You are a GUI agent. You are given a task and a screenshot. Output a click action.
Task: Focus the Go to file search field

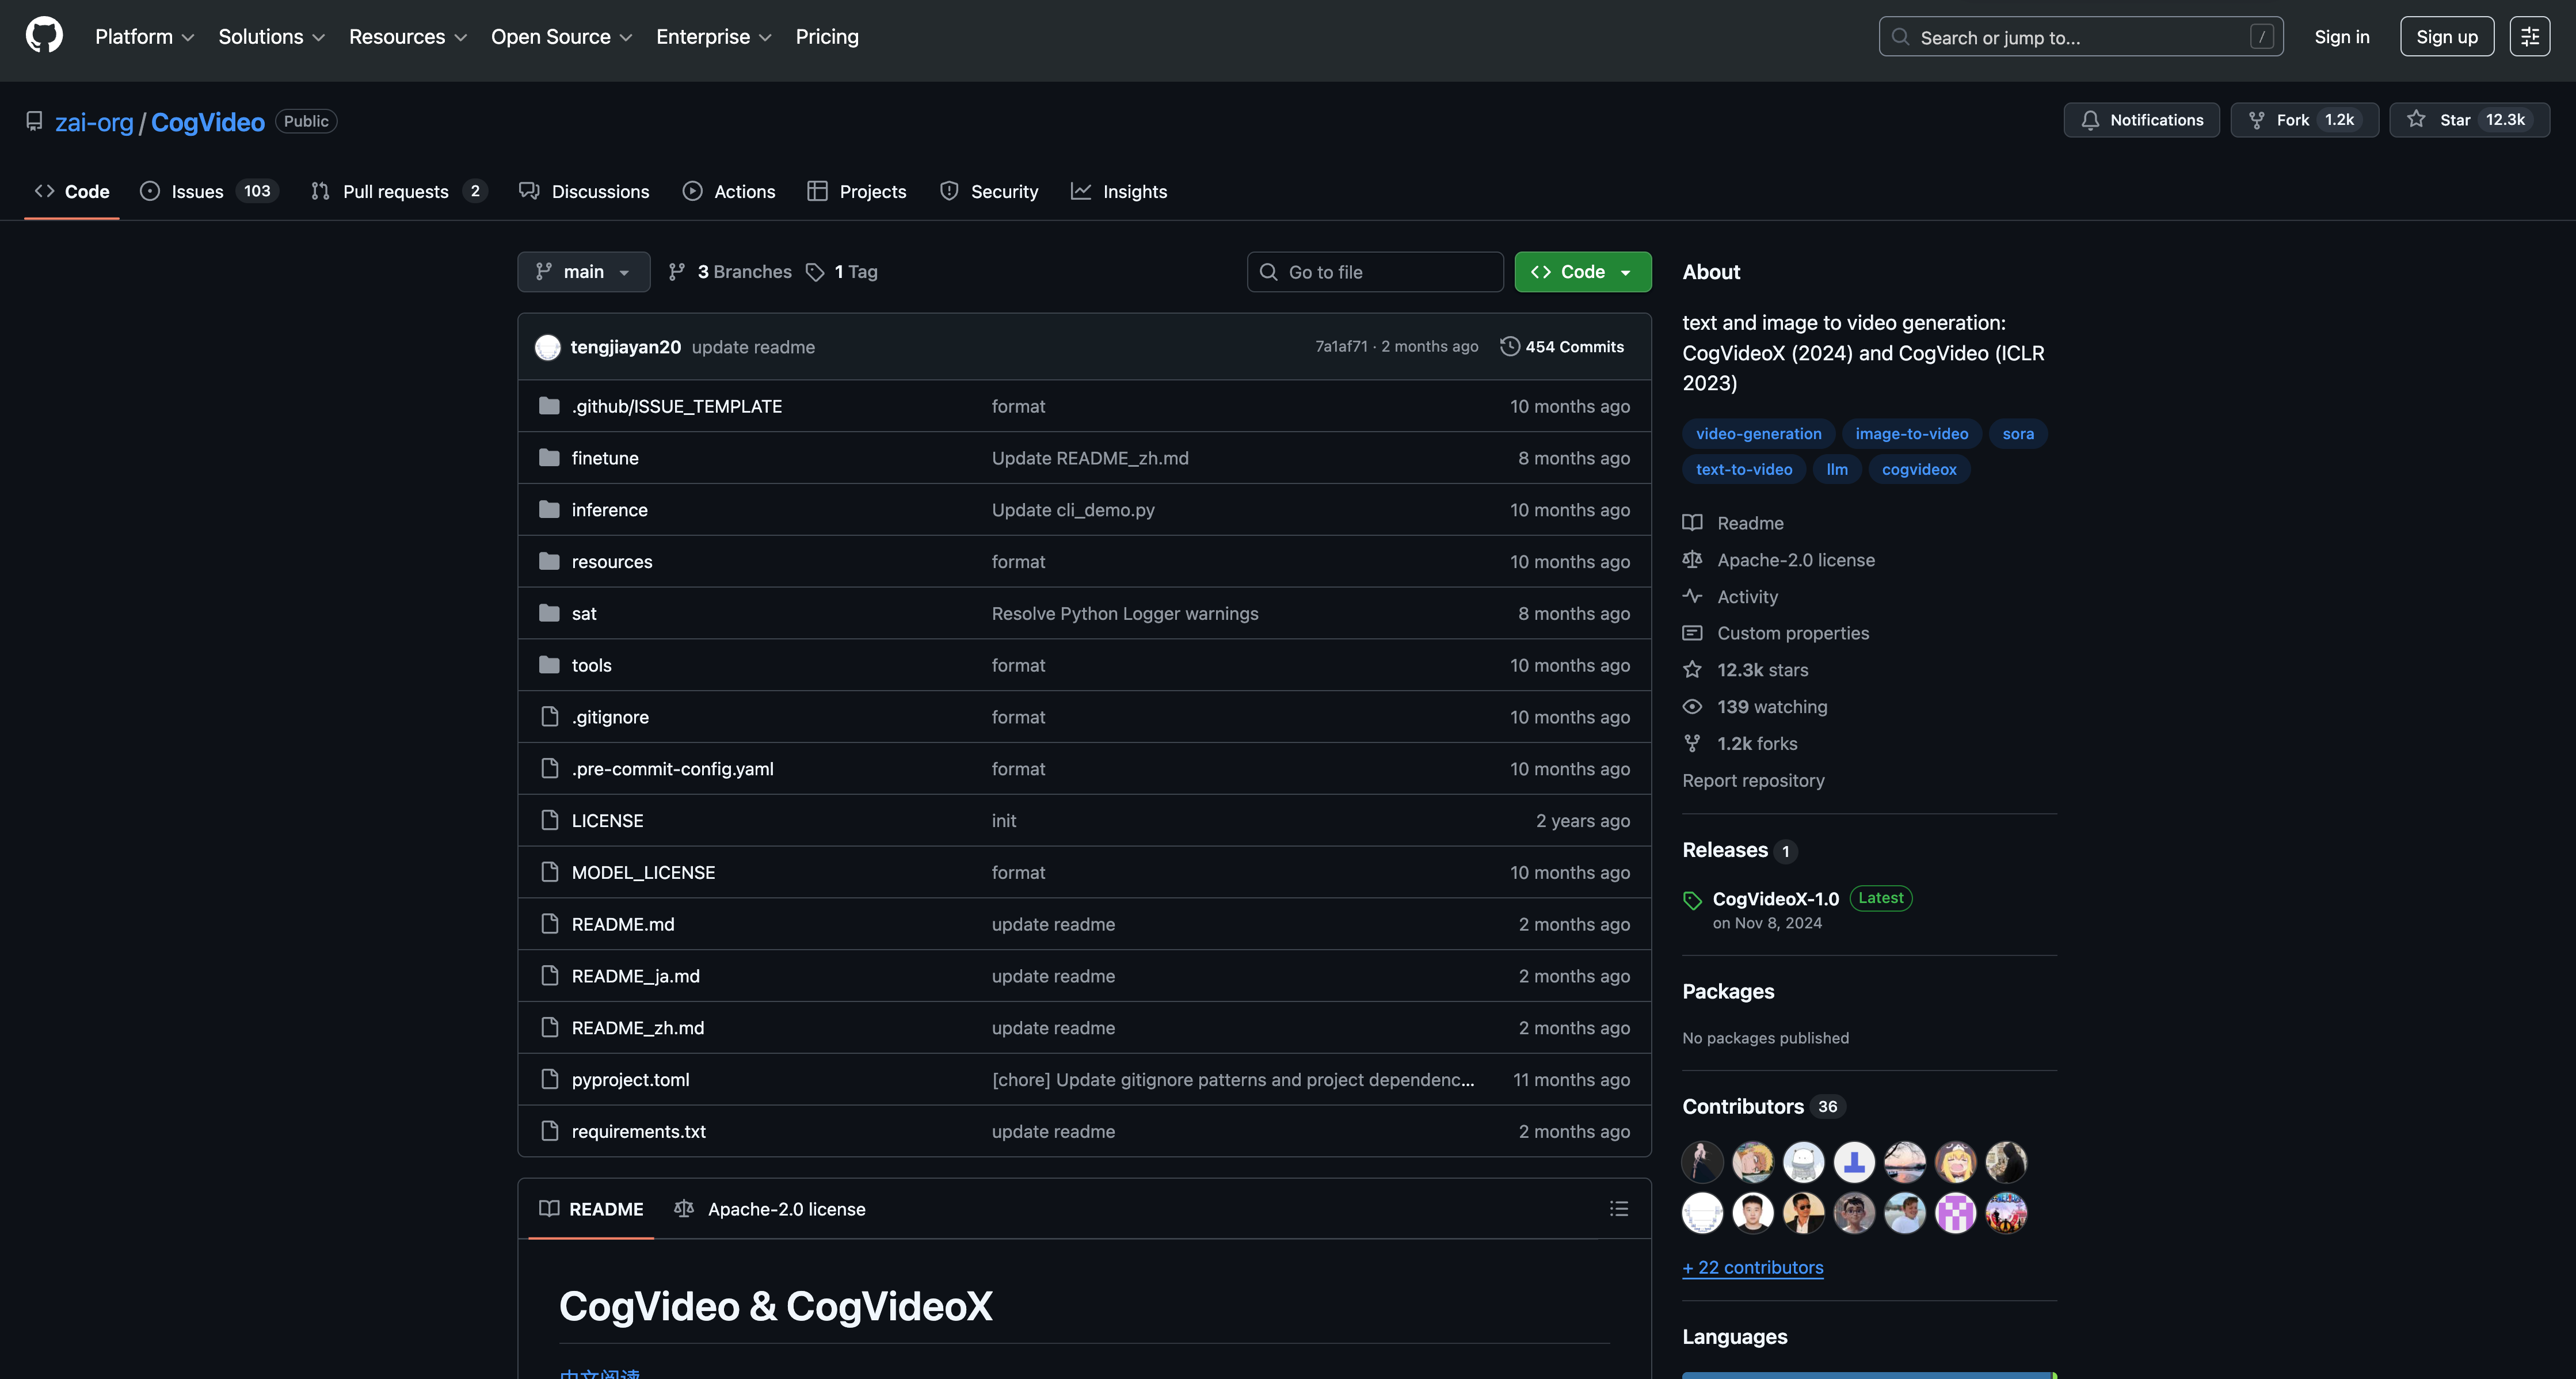[1375, 272]
